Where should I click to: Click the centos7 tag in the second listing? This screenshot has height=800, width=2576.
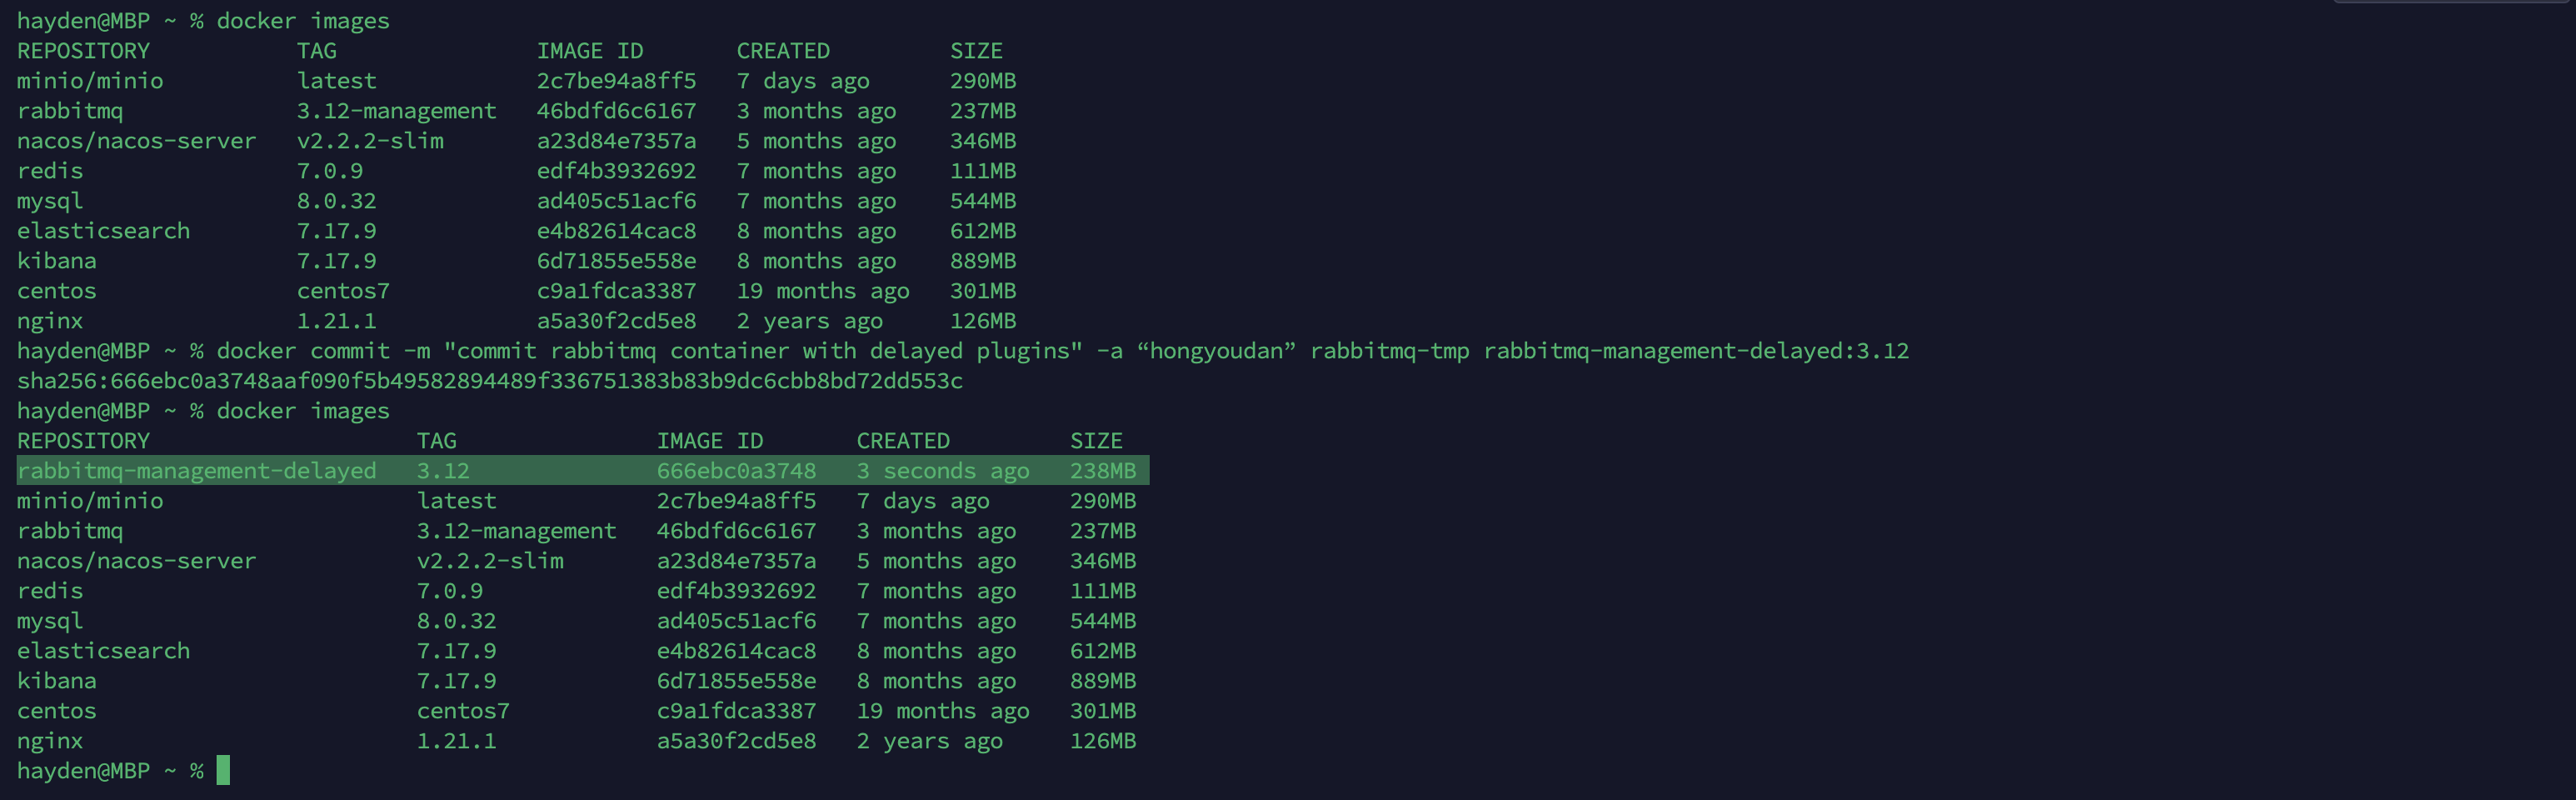click(x=463, y=711)
